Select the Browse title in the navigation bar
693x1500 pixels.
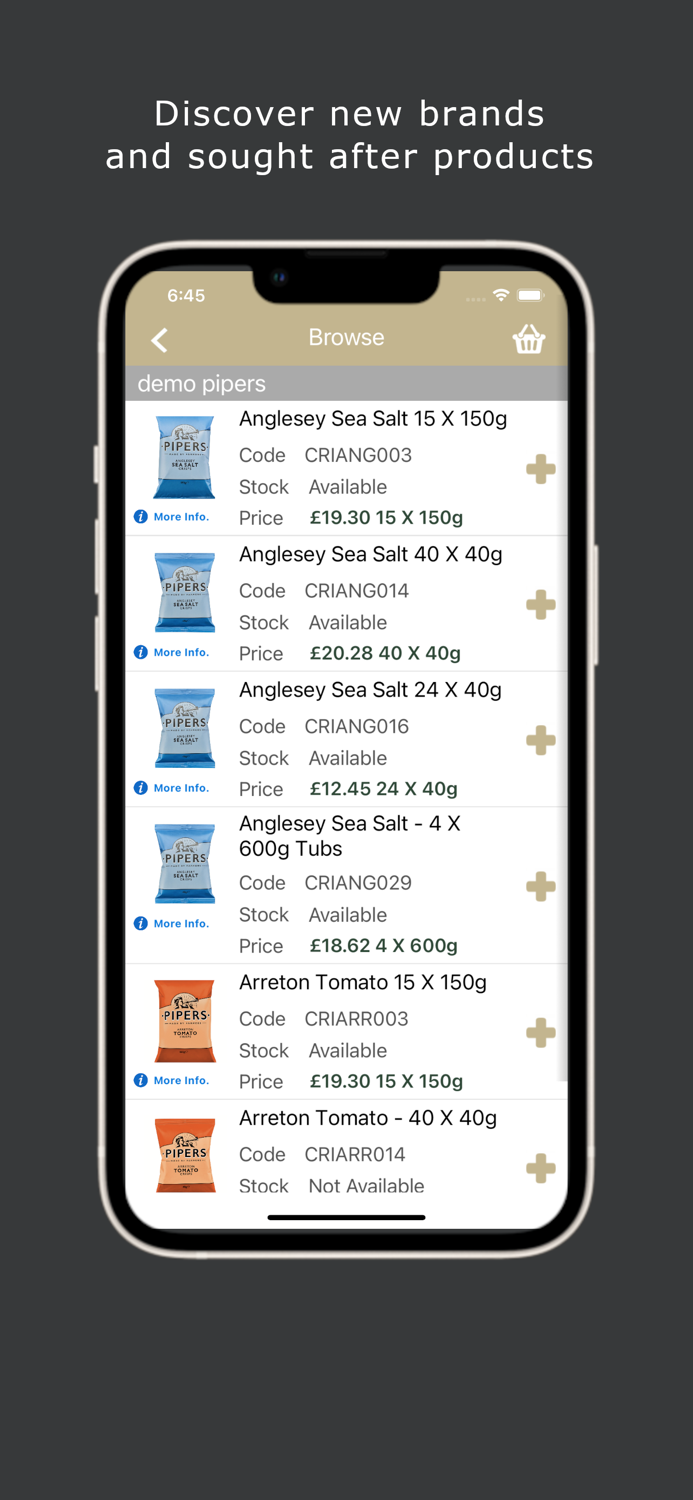coord(346,337)
